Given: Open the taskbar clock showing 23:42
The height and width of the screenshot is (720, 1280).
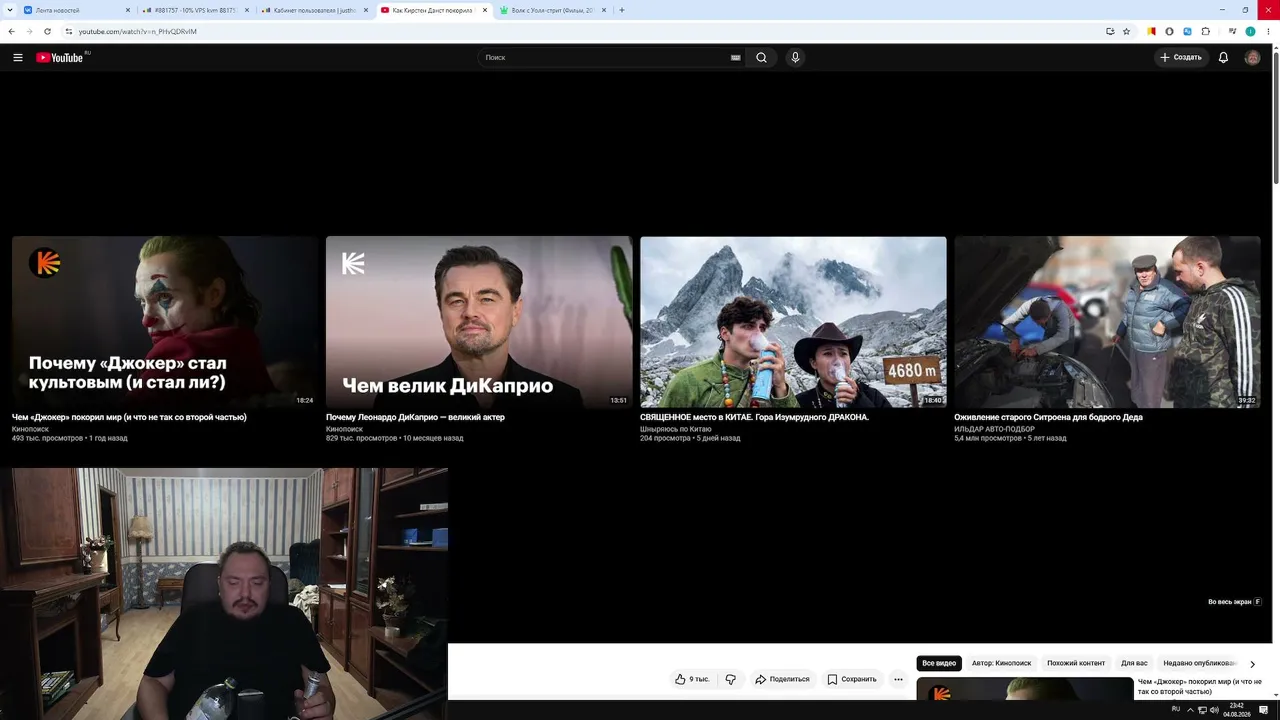Looking at the screenshot, I should point(1237,710).
